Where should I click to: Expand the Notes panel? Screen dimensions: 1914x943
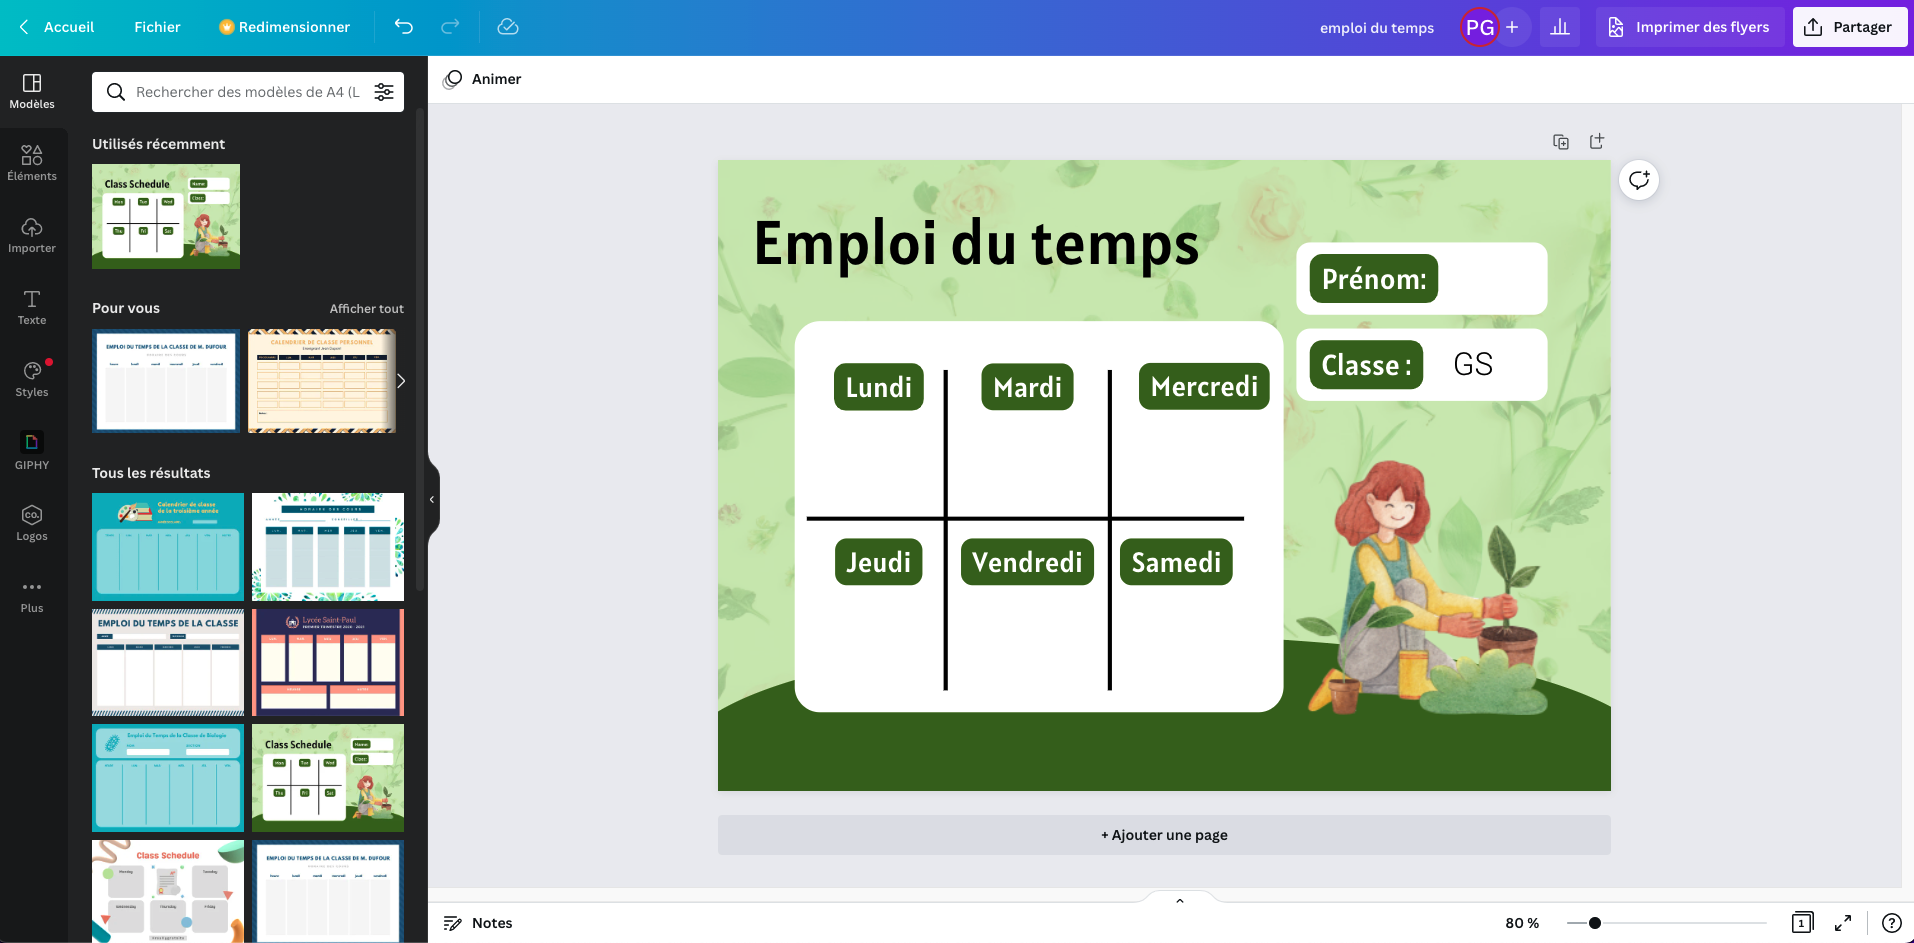tap(478, 922)
